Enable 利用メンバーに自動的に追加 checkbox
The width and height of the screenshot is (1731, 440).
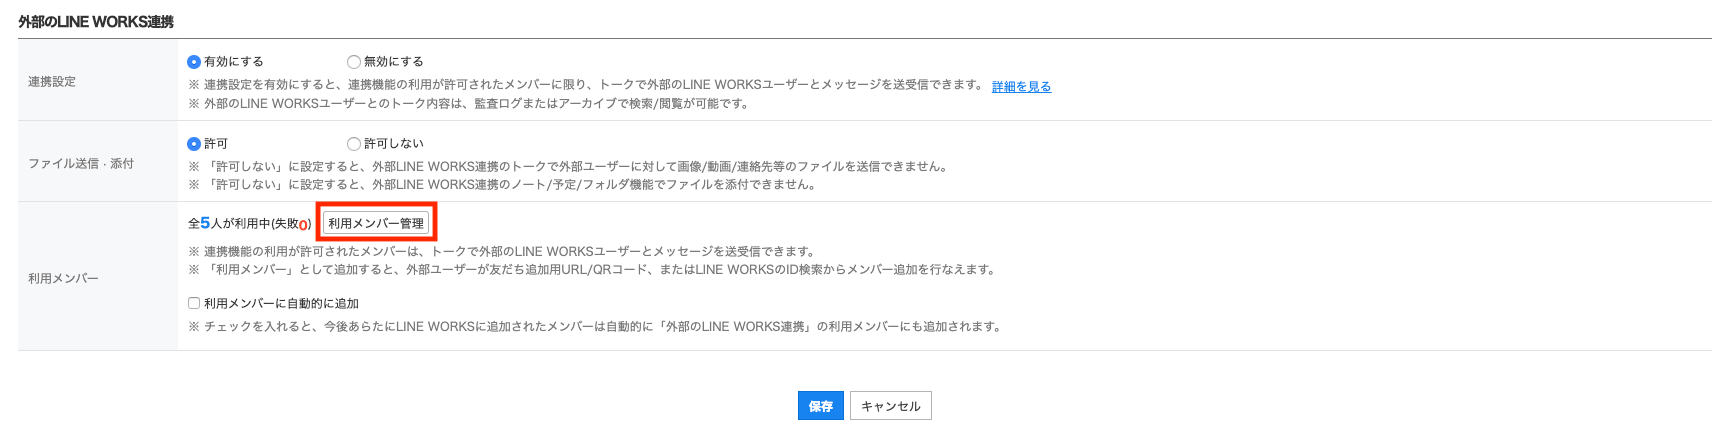tap(194, 303)
